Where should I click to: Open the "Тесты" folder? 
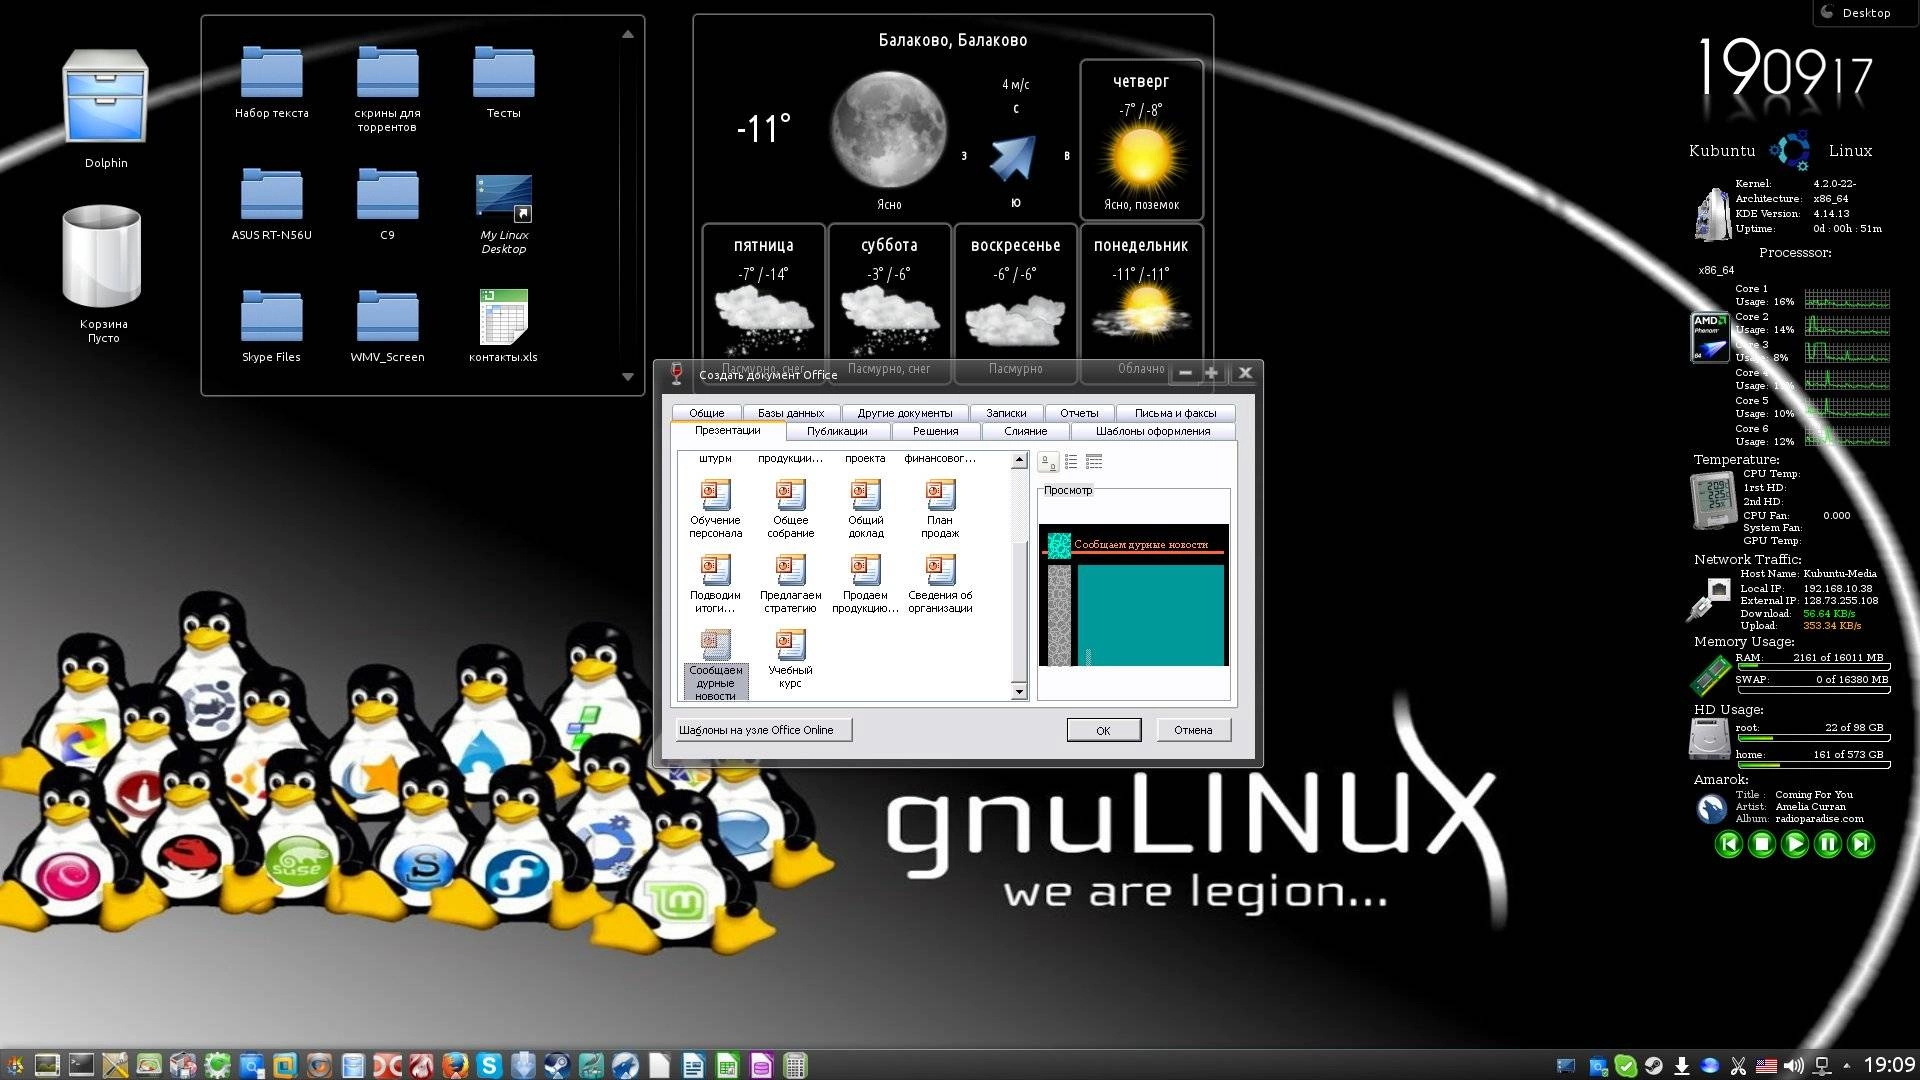click(503, 83)
